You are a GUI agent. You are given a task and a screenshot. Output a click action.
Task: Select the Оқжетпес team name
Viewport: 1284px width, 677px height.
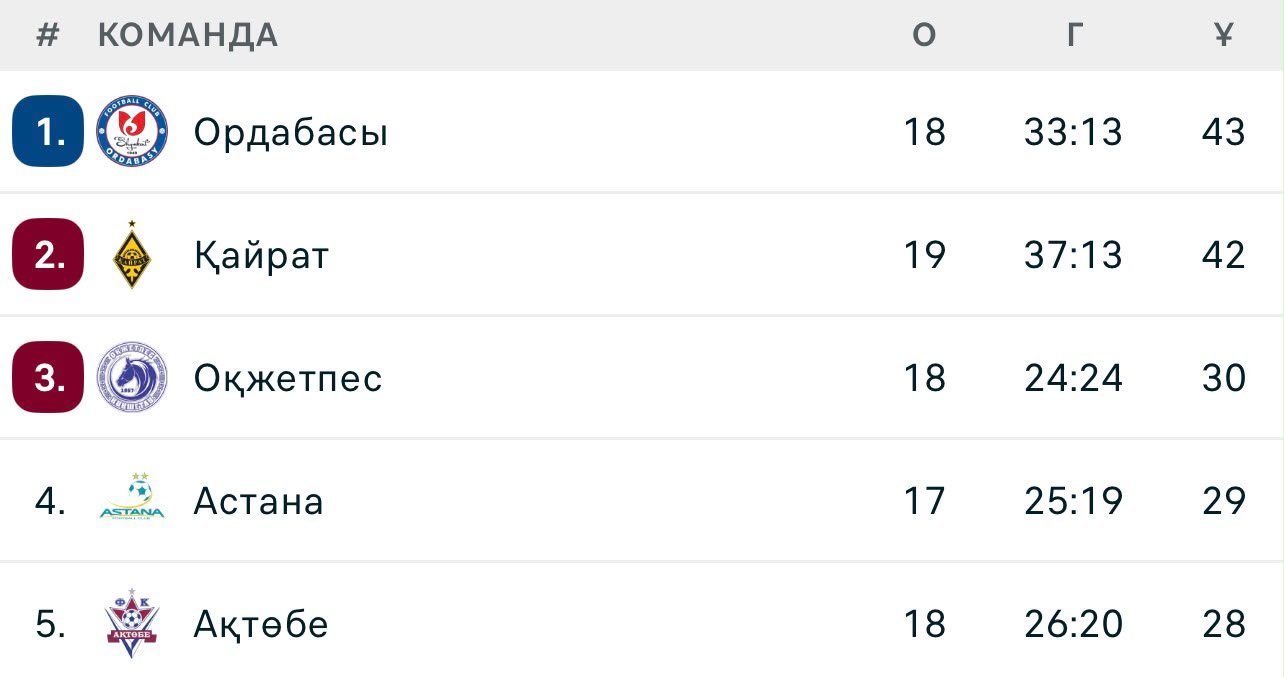pos(288,378)
